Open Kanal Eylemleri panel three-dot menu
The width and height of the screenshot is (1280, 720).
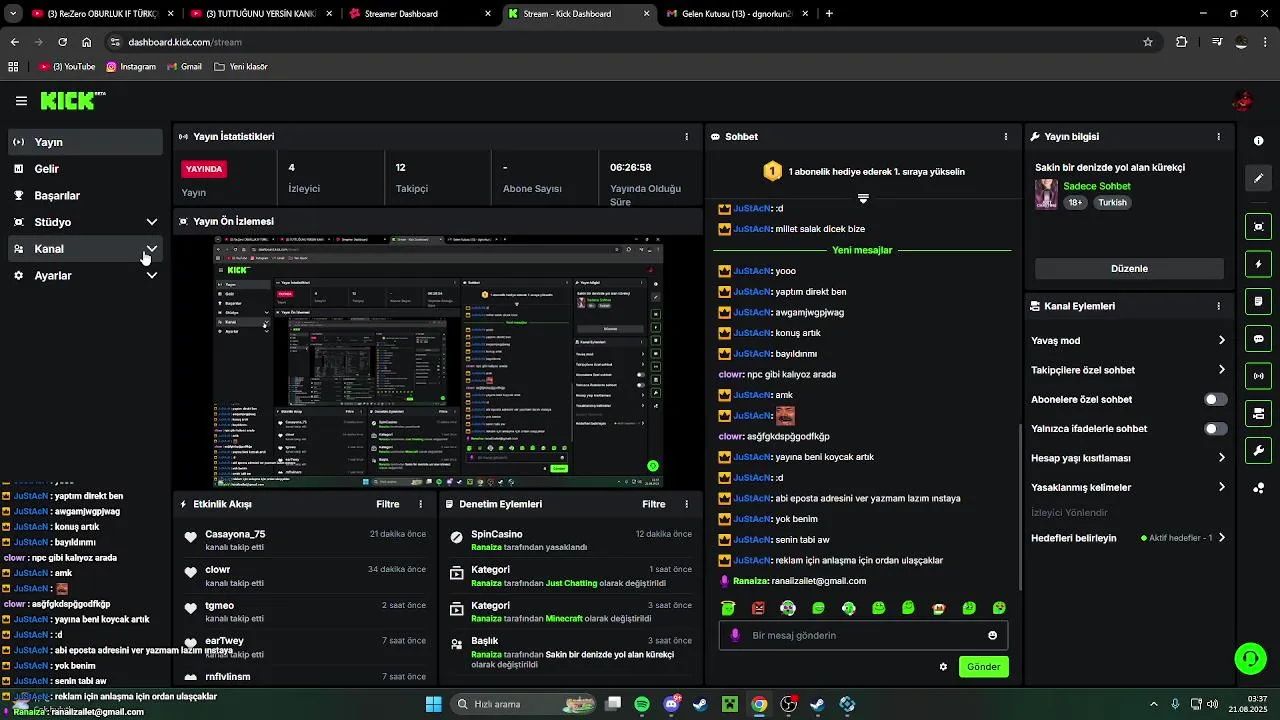click(1218, 306)
